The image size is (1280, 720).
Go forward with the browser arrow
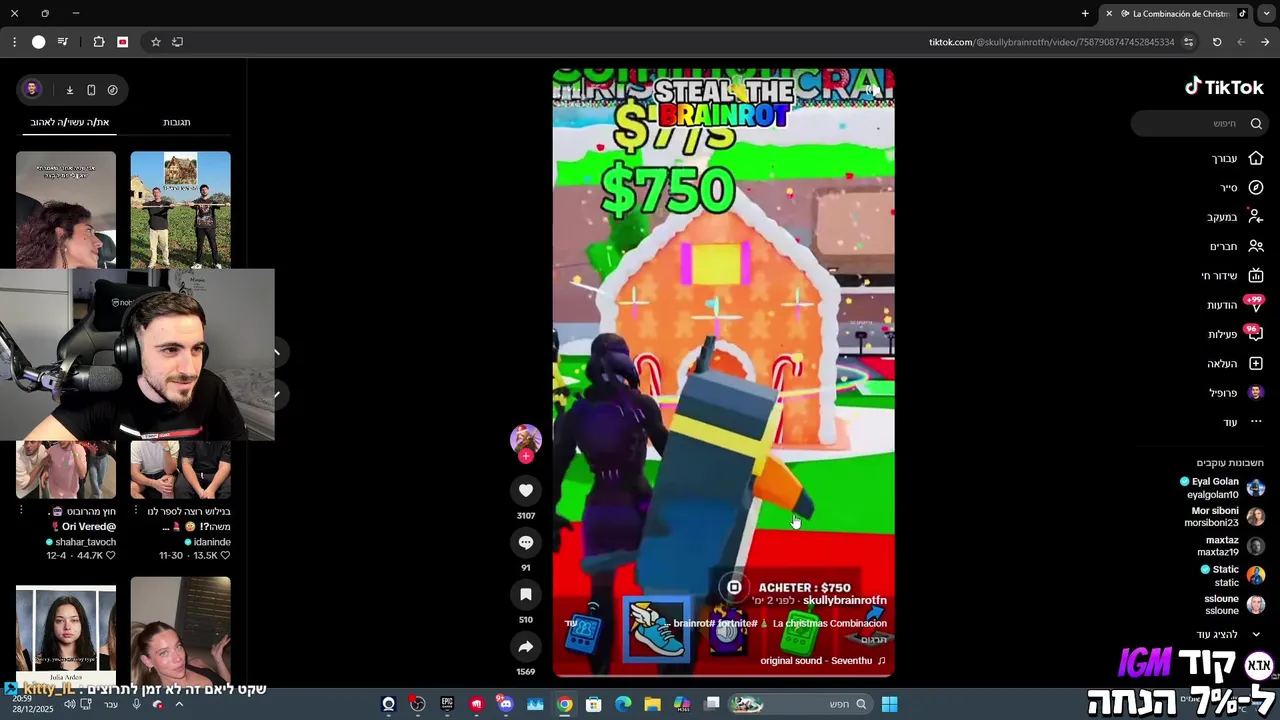coord(1265,42)
